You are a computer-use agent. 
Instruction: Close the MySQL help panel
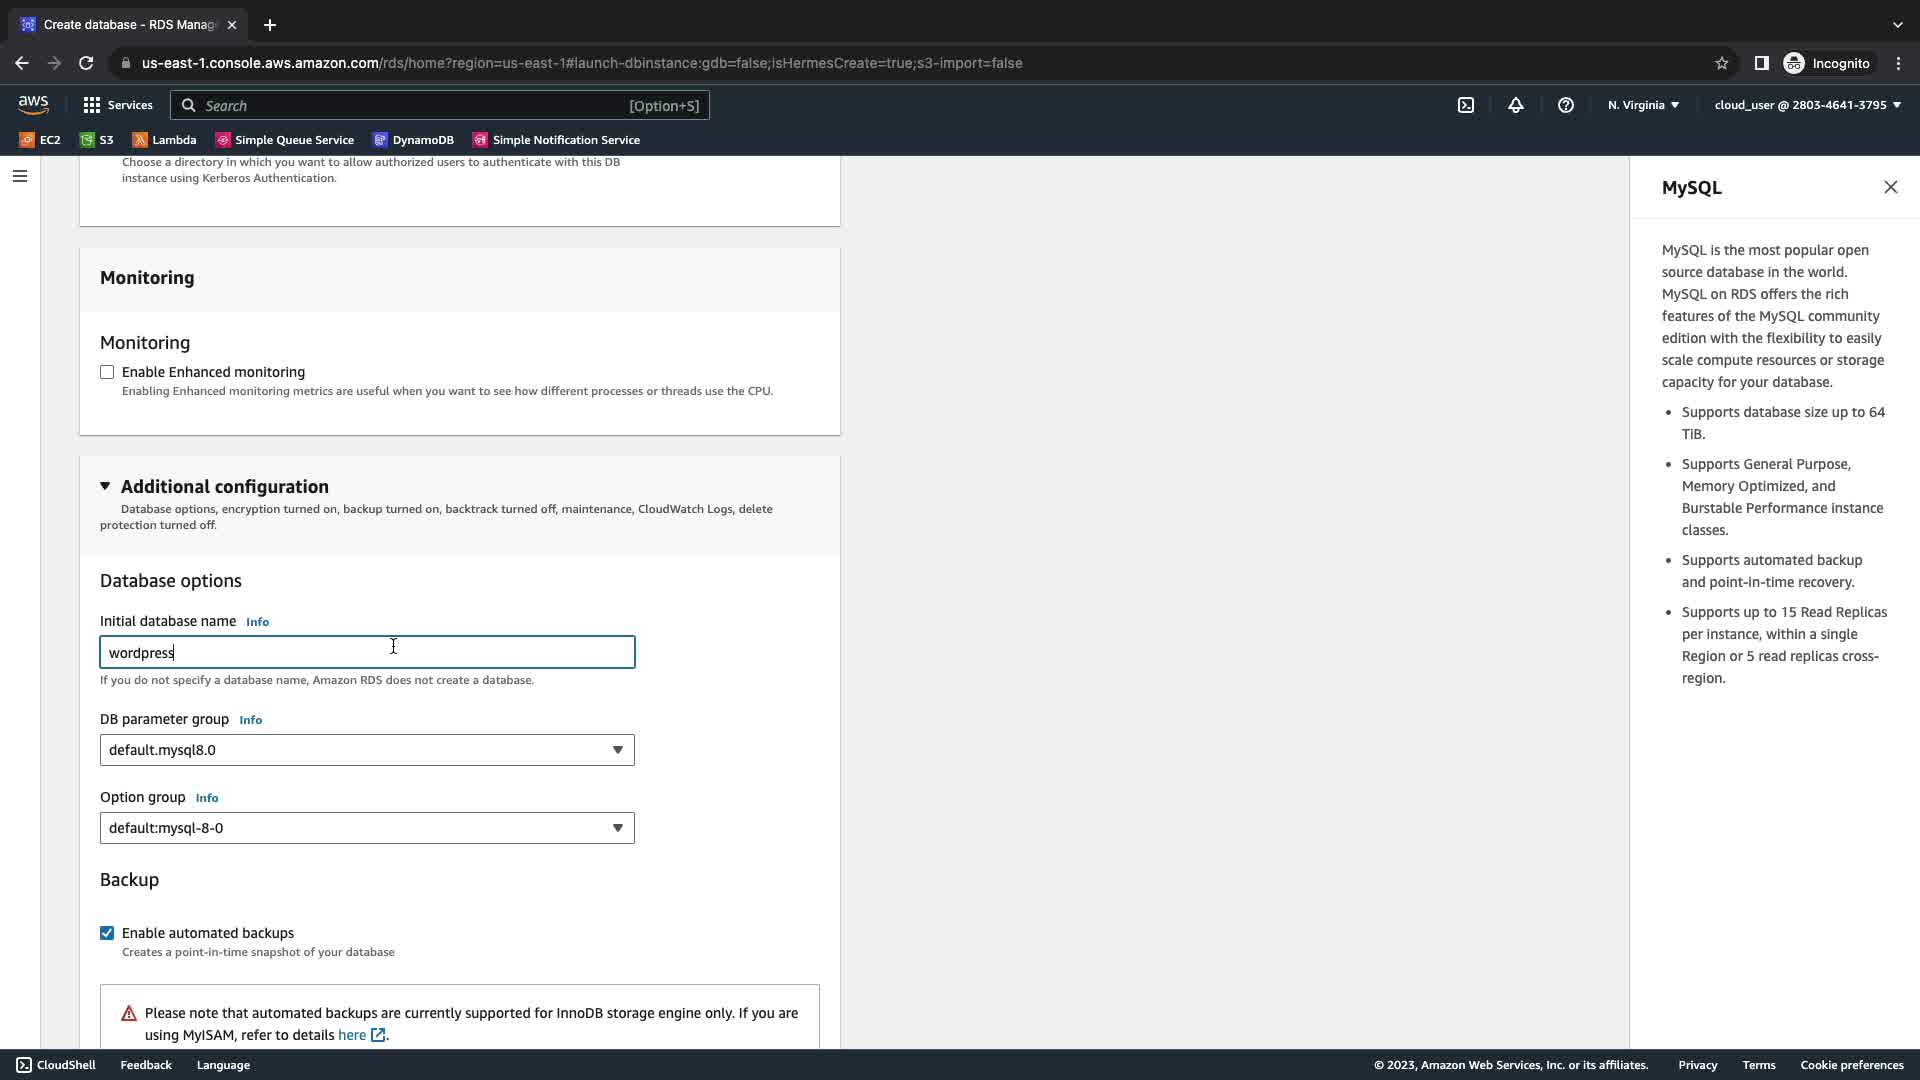(x=1890, y=187)
